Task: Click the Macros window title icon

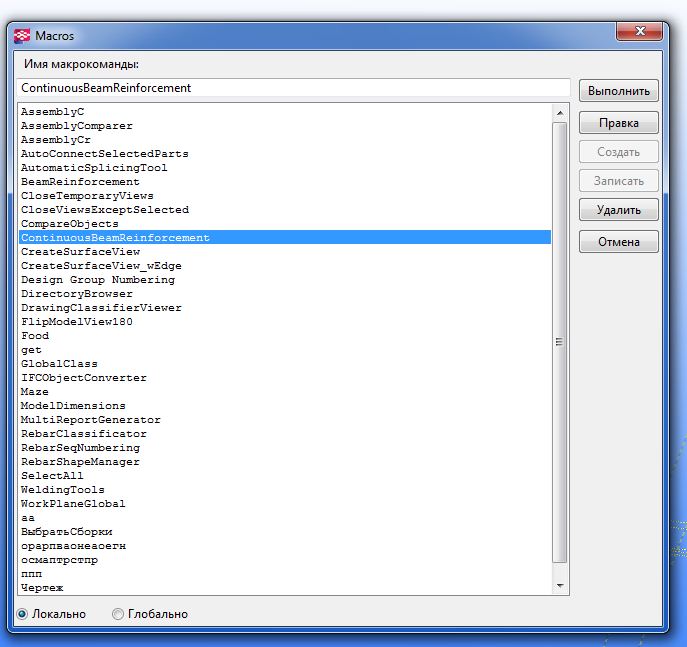Action: (21, 35)
